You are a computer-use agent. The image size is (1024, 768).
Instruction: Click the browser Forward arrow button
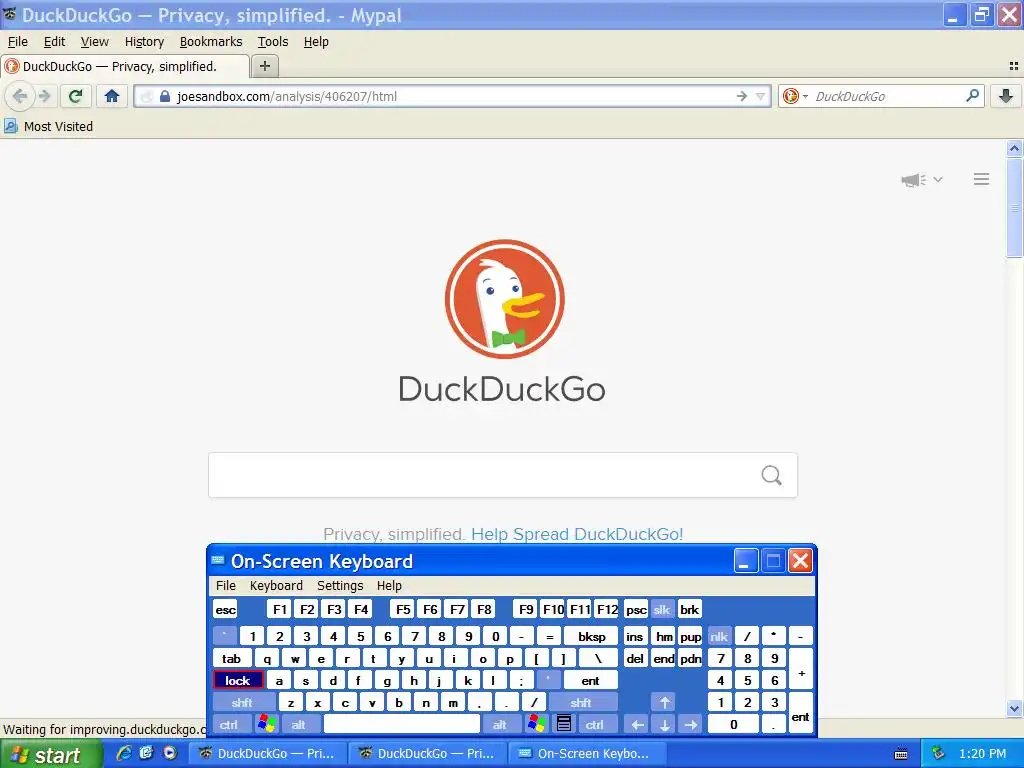(x=44, y=97)
